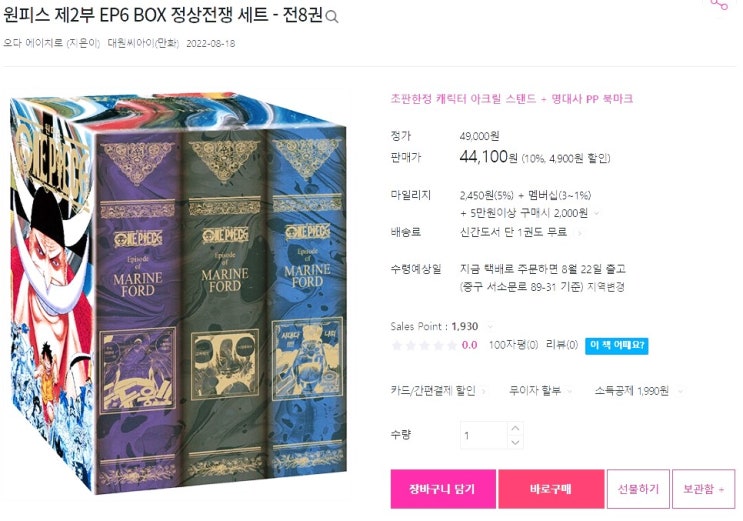Click the 지역변경 region change link
The image size is (743, 521).
(x=606, y=287)
